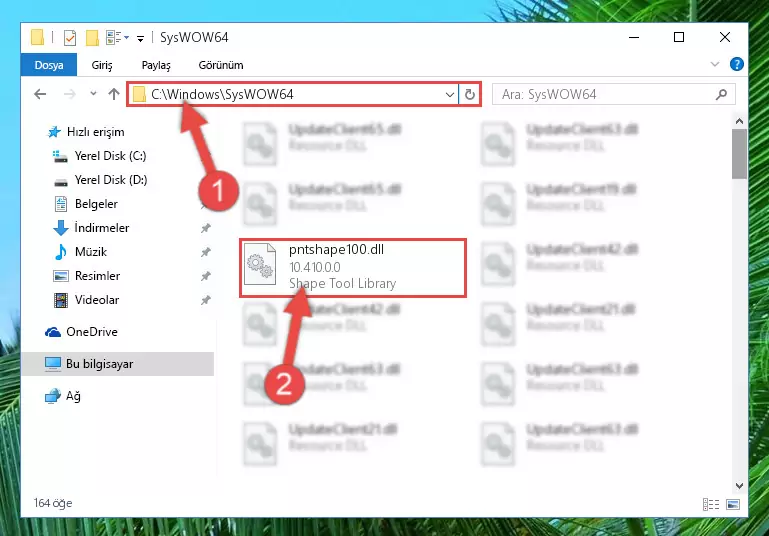Click the New folder icon in quick access toolbar
Image resolution: width=769 pixels, height=536 pixels.
(x=92, y=38)
